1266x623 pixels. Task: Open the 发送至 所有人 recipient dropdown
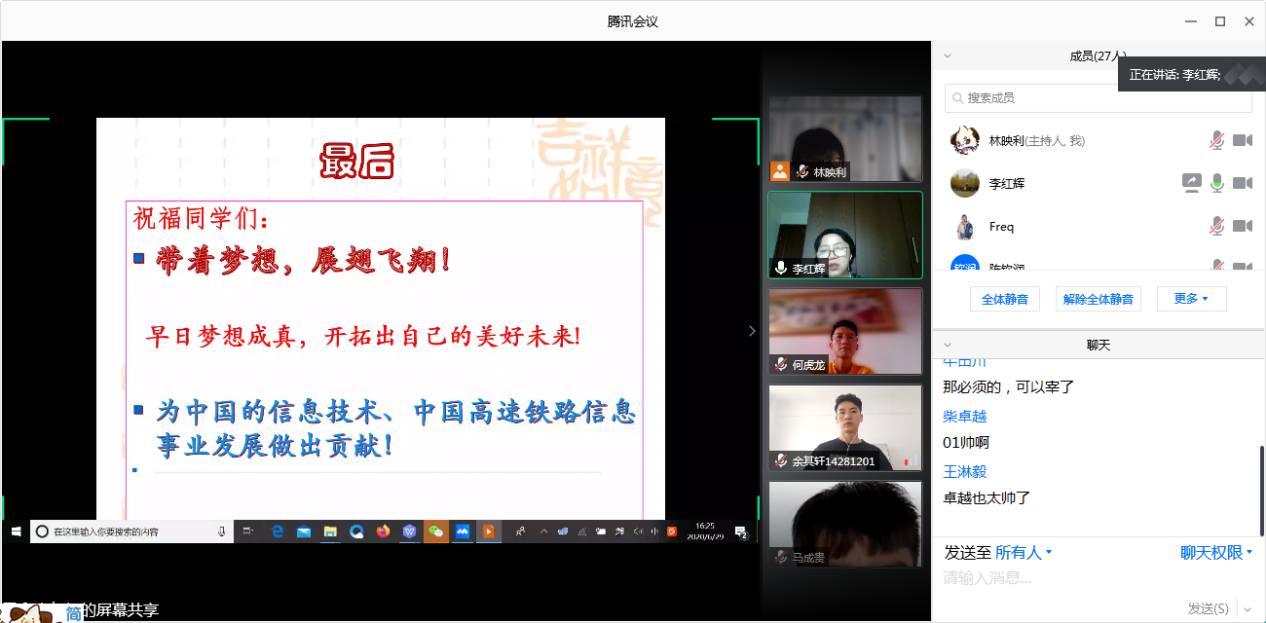[x=1023, y=553]
